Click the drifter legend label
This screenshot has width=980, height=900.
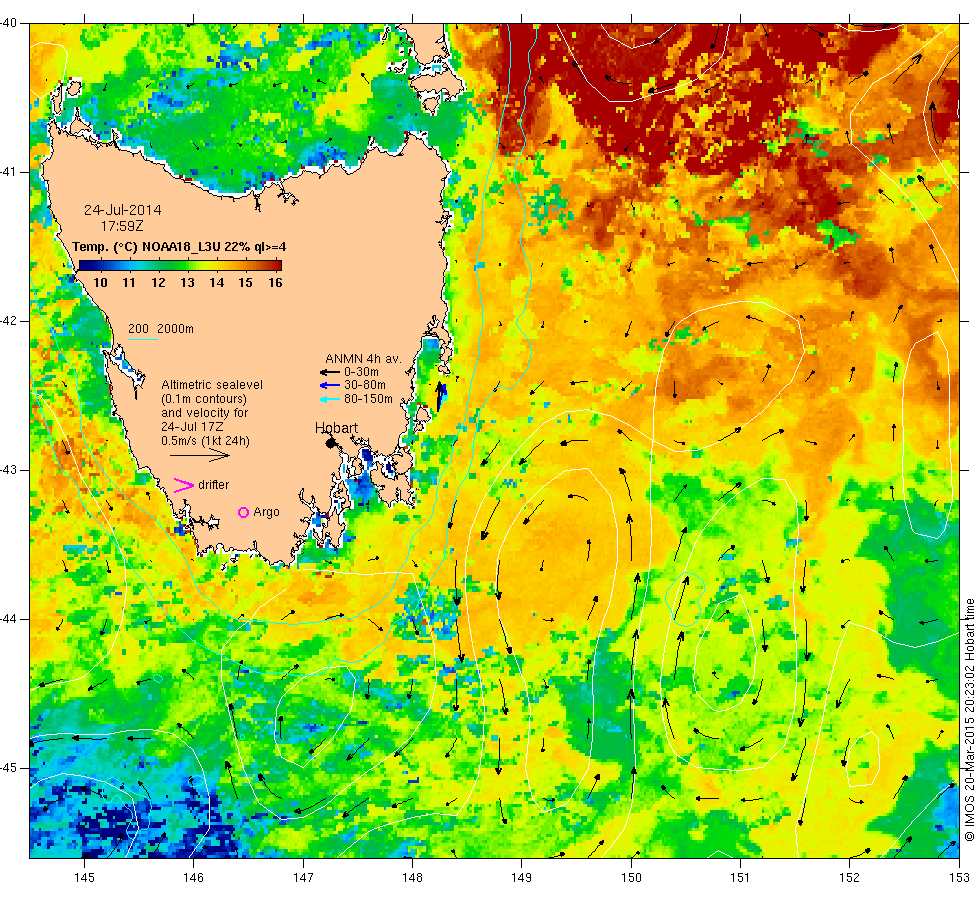pos(213,485)
